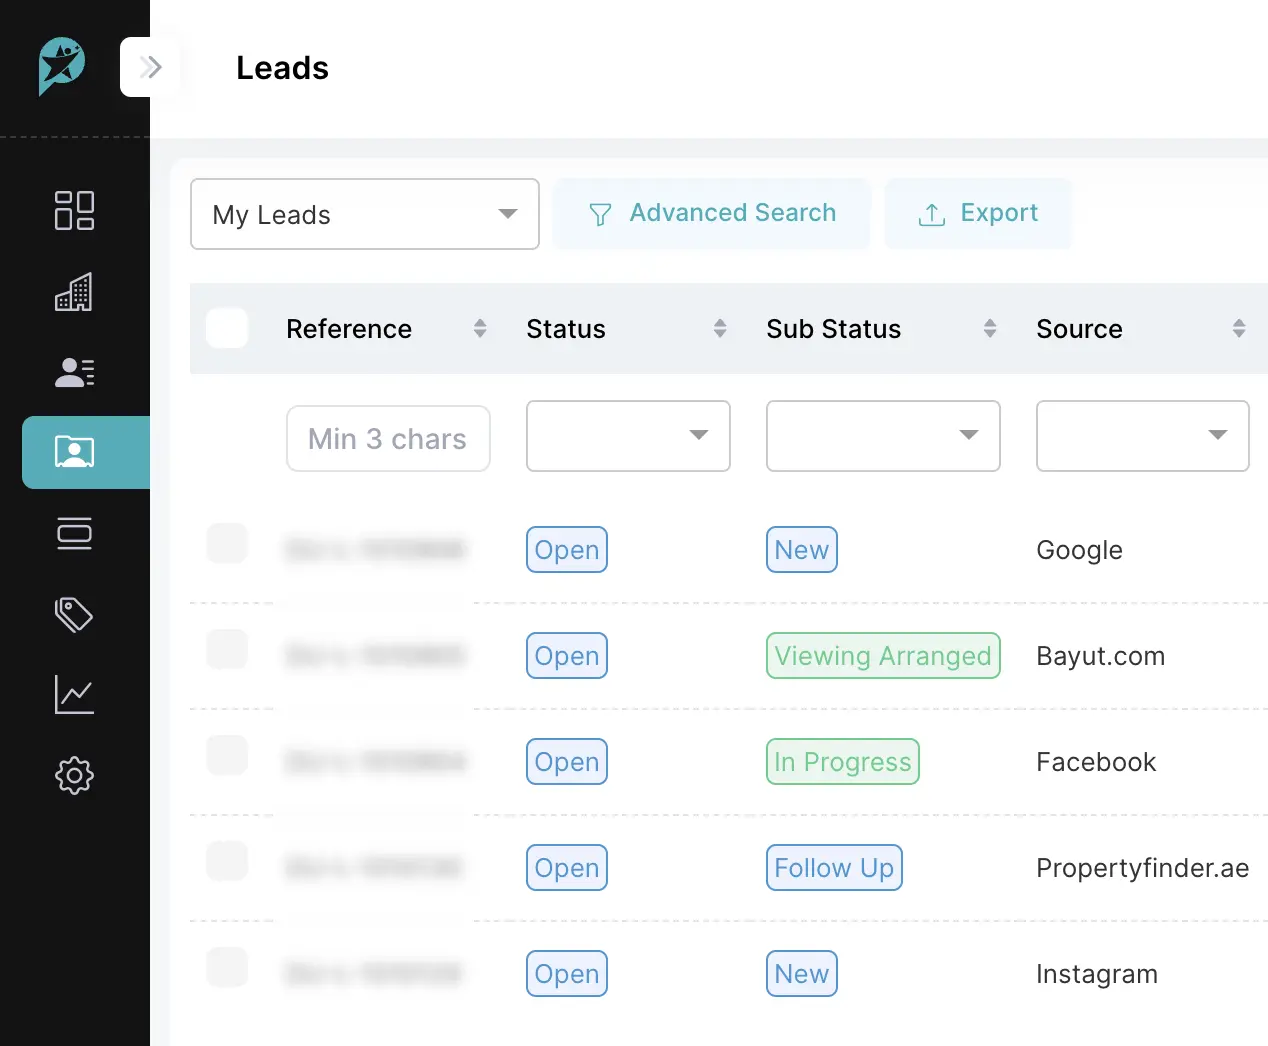Click the app logo in the sidebar
The image size is (1268, 1046).
62,66
